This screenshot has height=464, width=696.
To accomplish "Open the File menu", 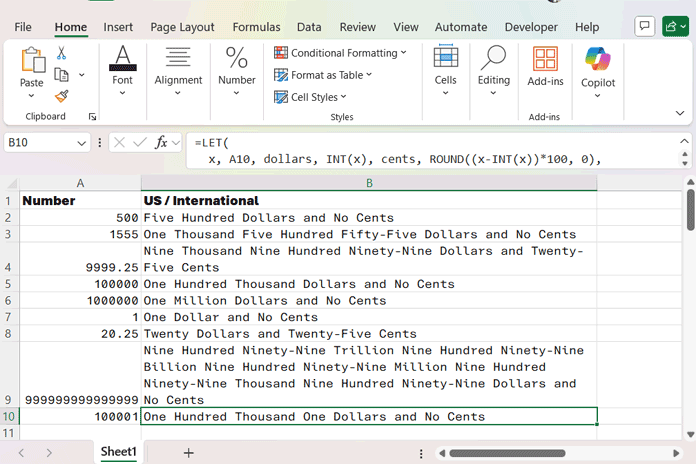I will [23, 27].
